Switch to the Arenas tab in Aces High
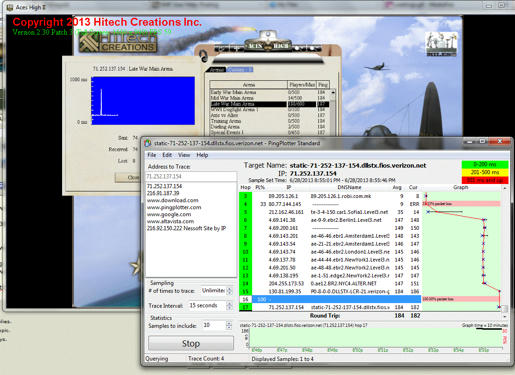The width and height of the screenshot is (515, 375). pyautogui.click(x=217, y=70)
